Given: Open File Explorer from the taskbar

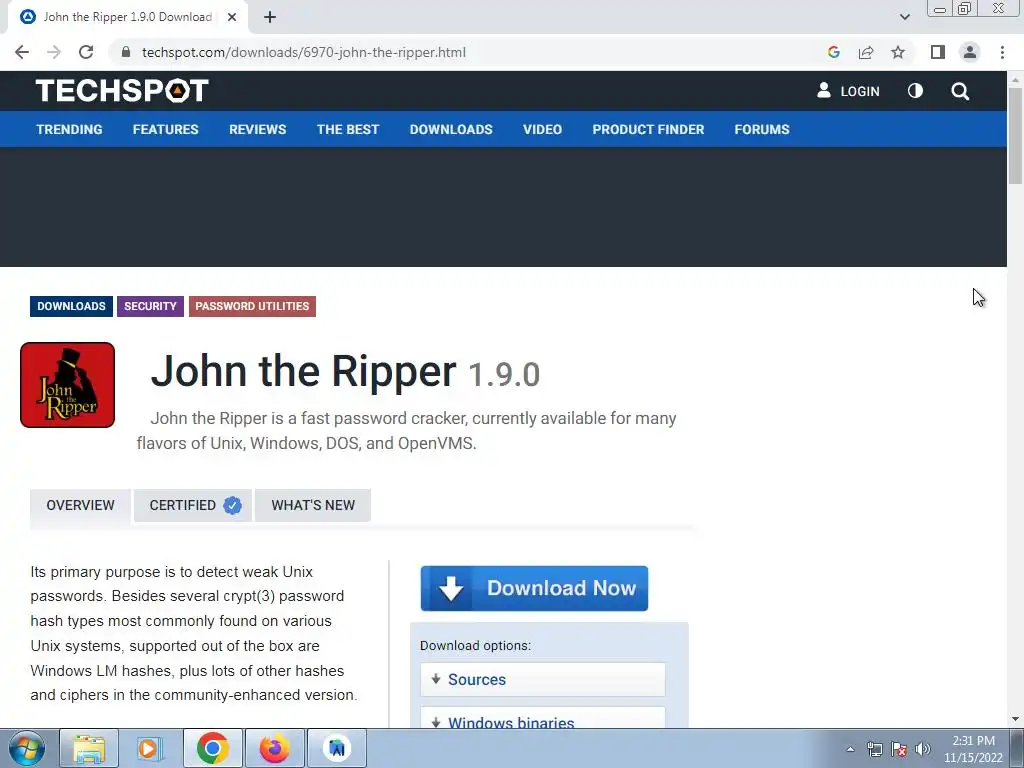Looking at the screenshot, I should (x=89, y=748).
